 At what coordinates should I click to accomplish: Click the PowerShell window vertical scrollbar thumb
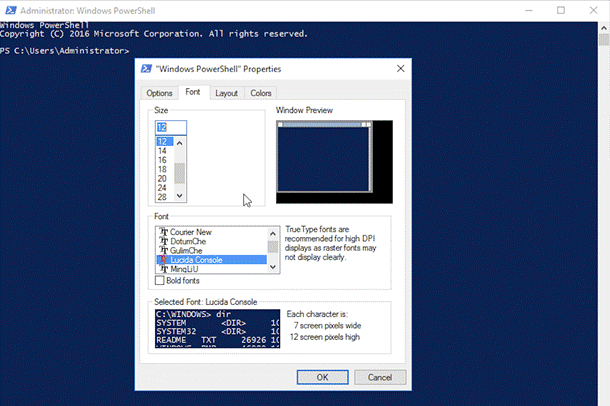tap(604, 39)
